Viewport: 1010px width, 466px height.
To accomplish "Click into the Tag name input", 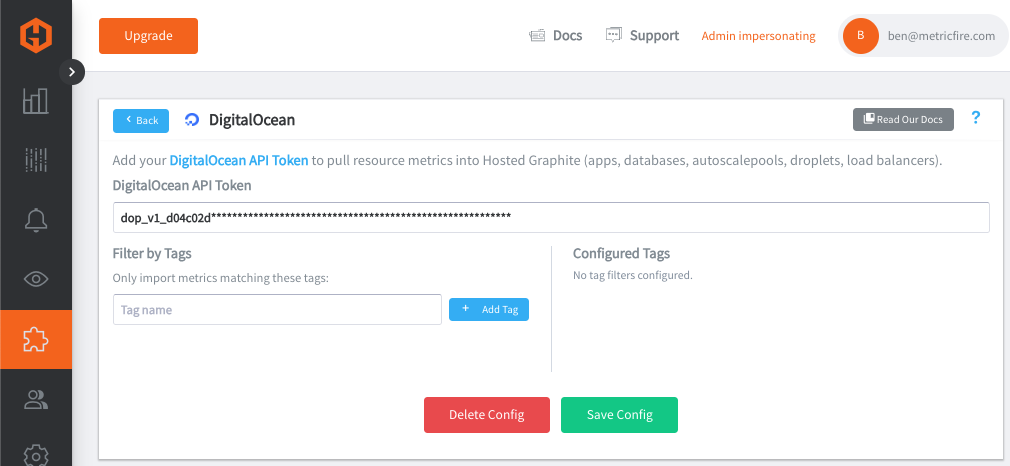I will point(277,309).
